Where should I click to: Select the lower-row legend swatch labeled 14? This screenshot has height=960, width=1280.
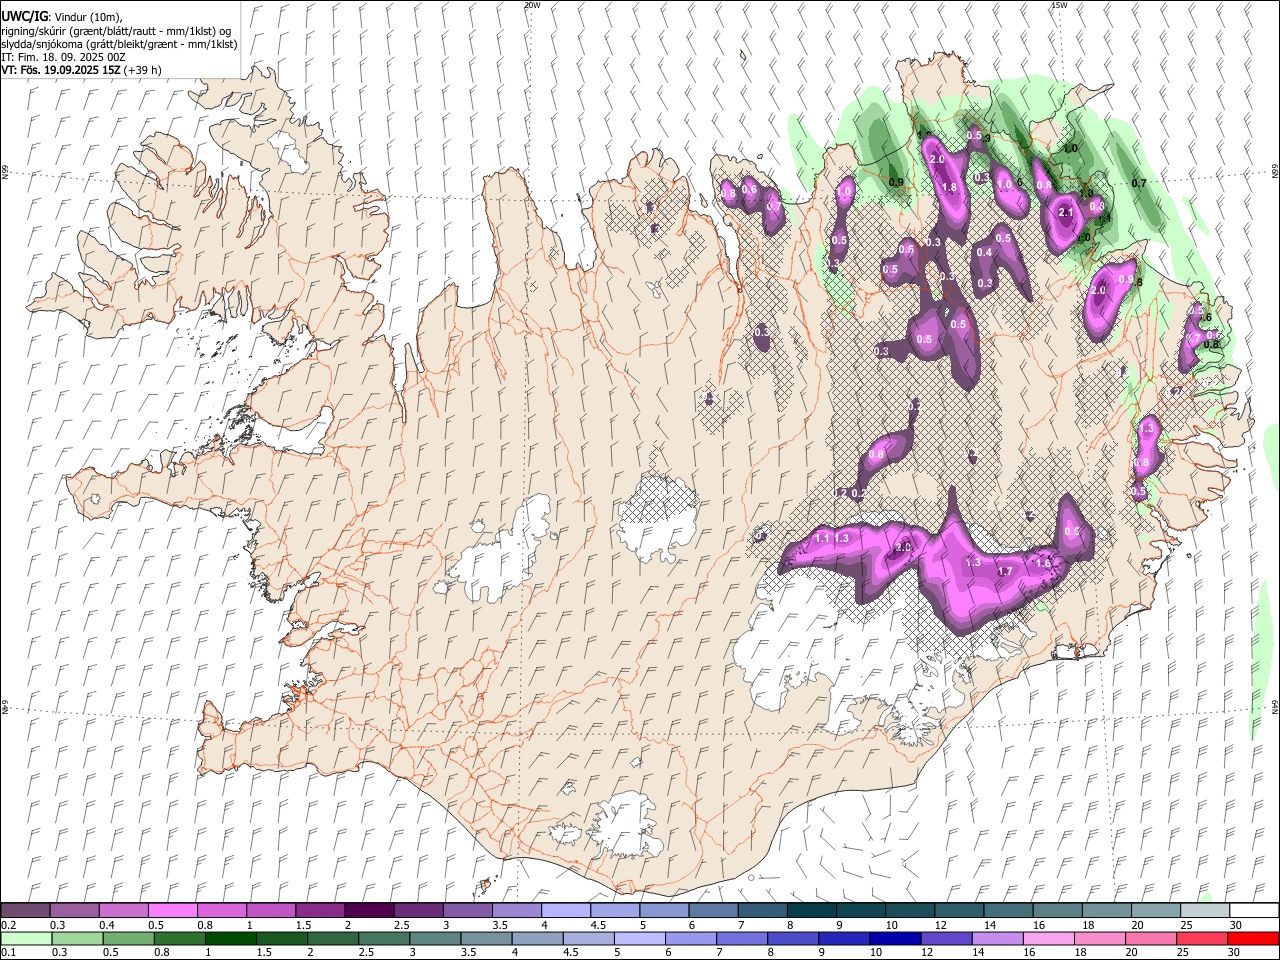pos(998,939)
